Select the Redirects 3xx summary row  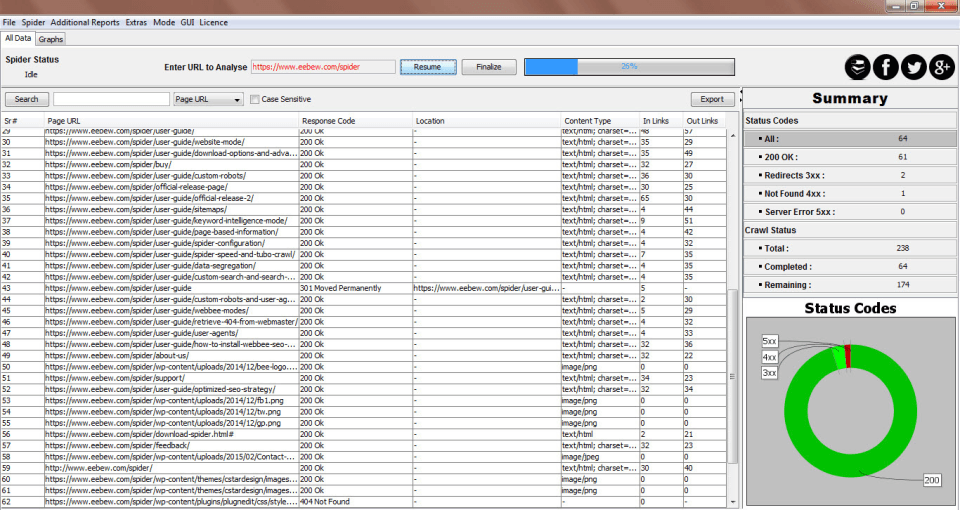pos(850,175)
